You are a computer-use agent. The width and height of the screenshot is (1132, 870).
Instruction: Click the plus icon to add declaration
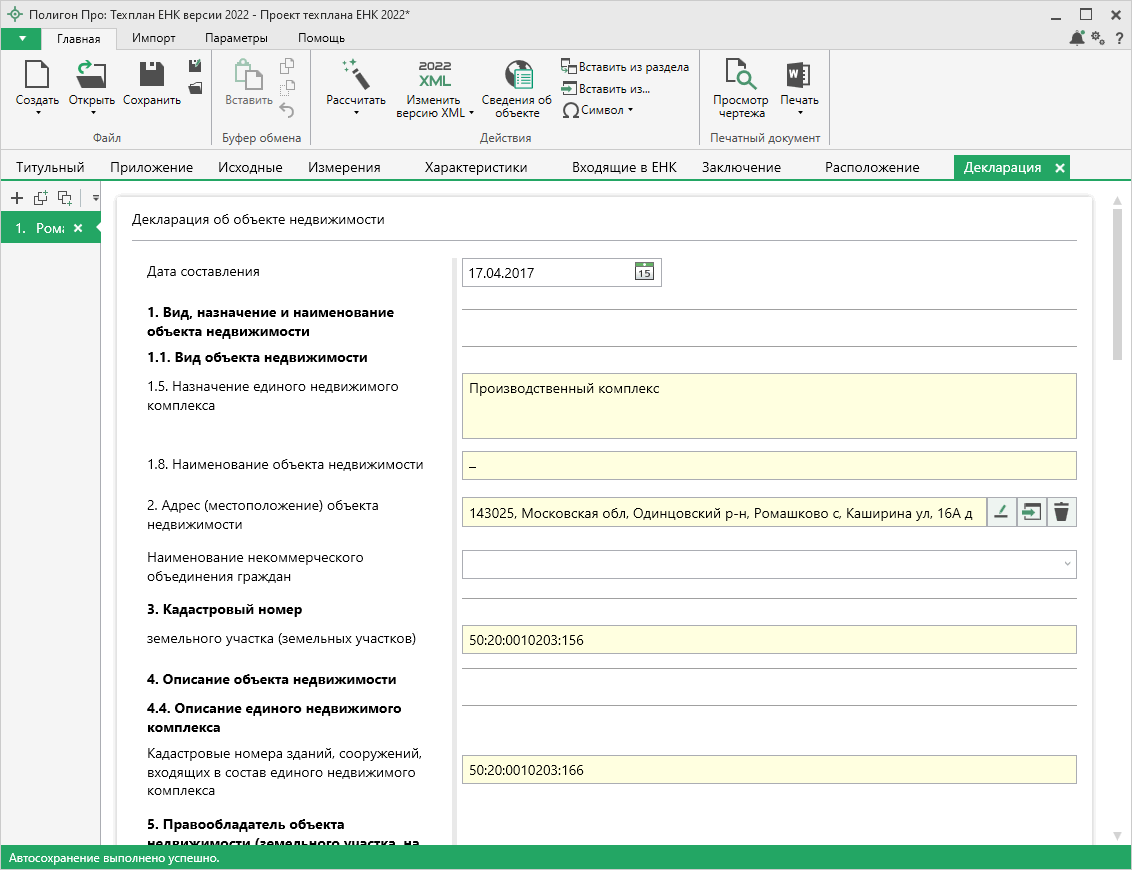[x=17, y=198]
